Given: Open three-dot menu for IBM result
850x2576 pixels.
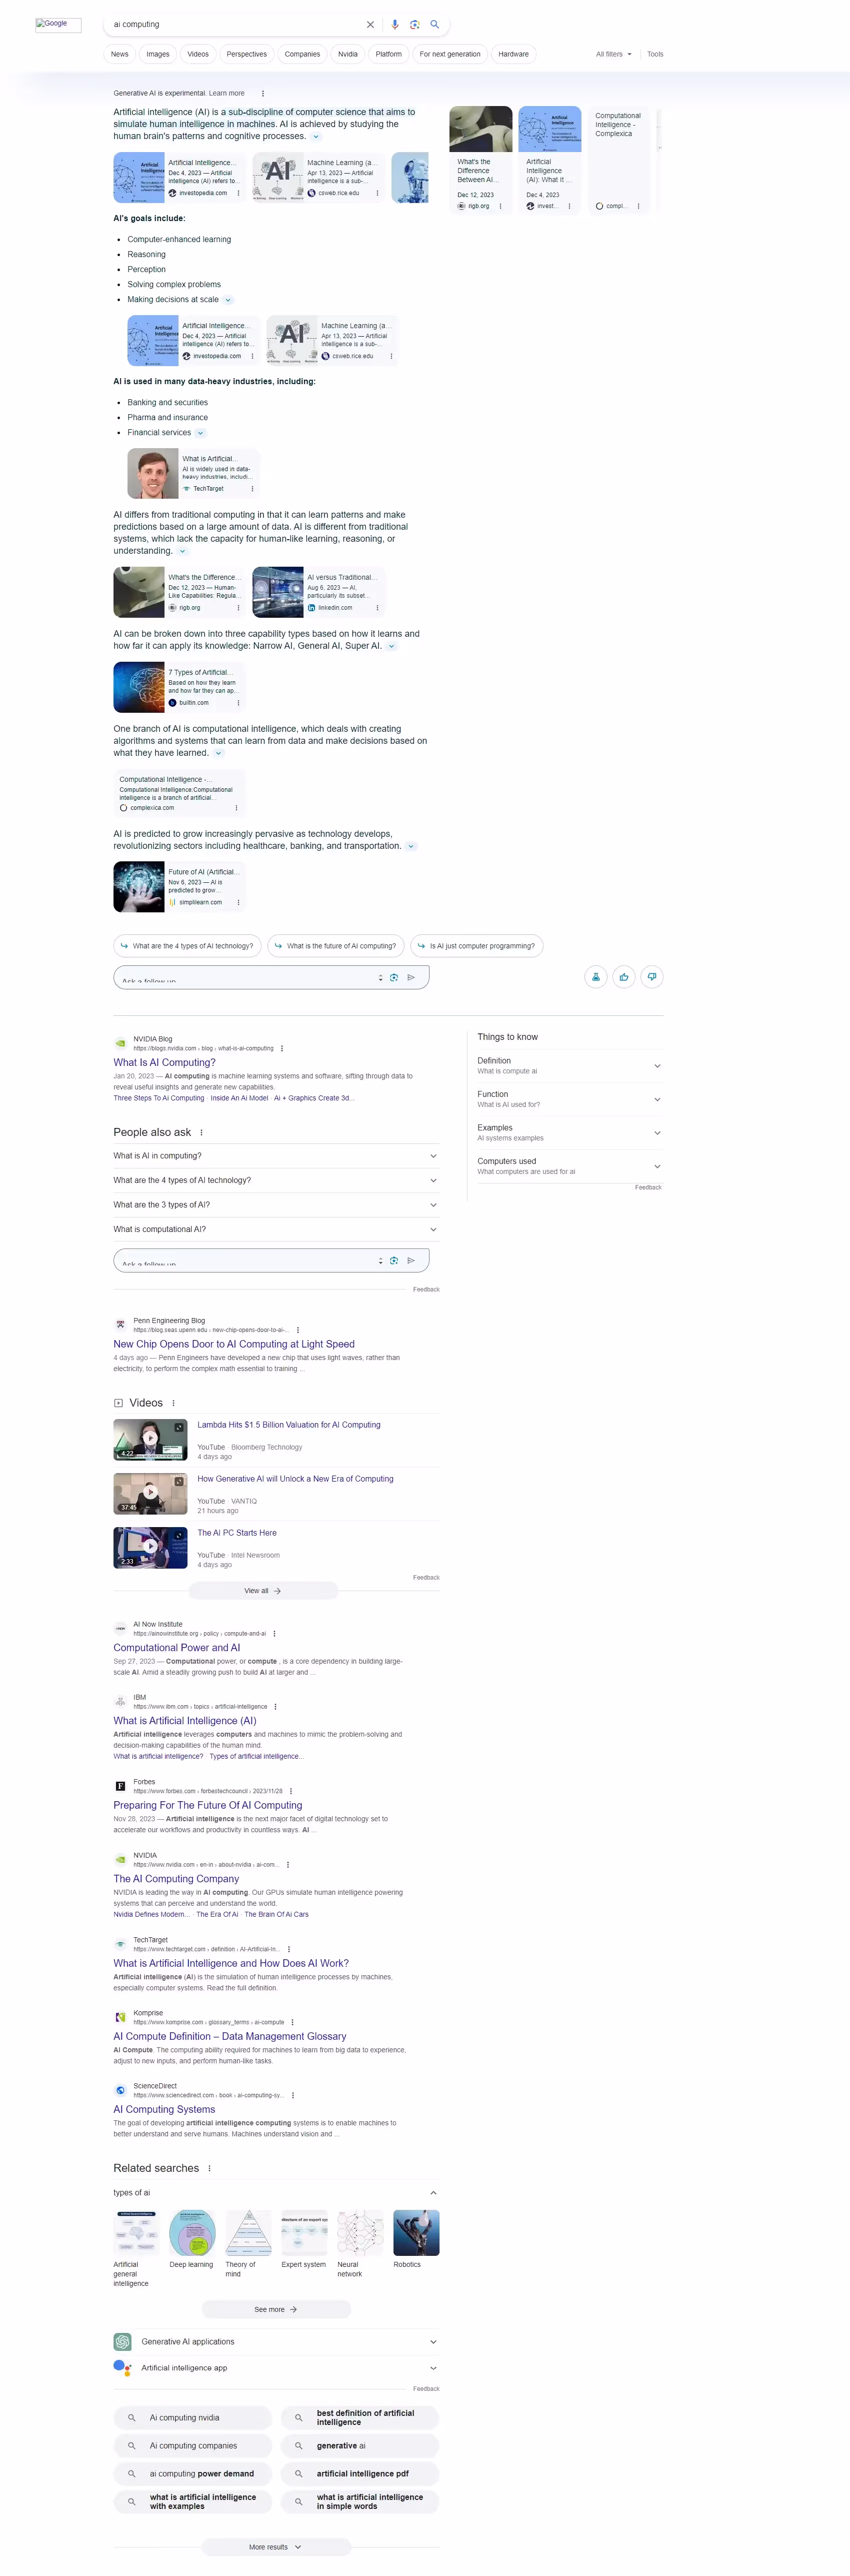Looking at the screenshot, I should click(x=275, y=1706).
